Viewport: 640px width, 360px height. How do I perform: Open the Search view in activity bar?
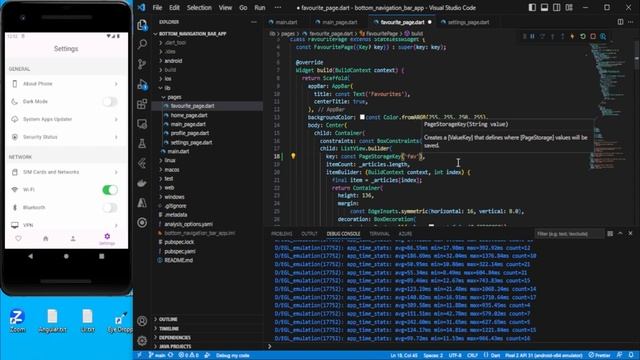pos(142,44)
